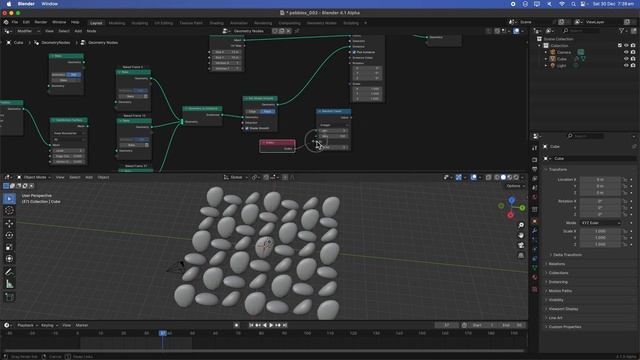640x360 pixels.
Task: Select the Scale tool in viewport toolbar
Action: [9, 247]
